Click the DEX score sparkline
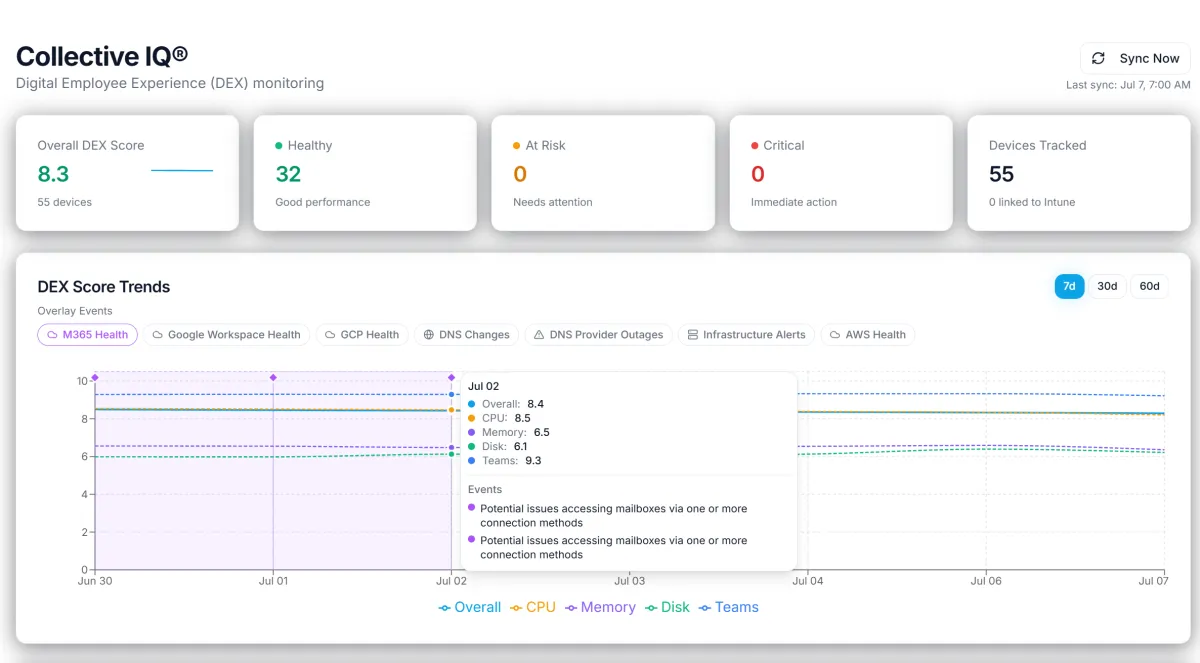Image resolution: width=1200 pixels, height=663 pixels. click(x=182, y=171)
